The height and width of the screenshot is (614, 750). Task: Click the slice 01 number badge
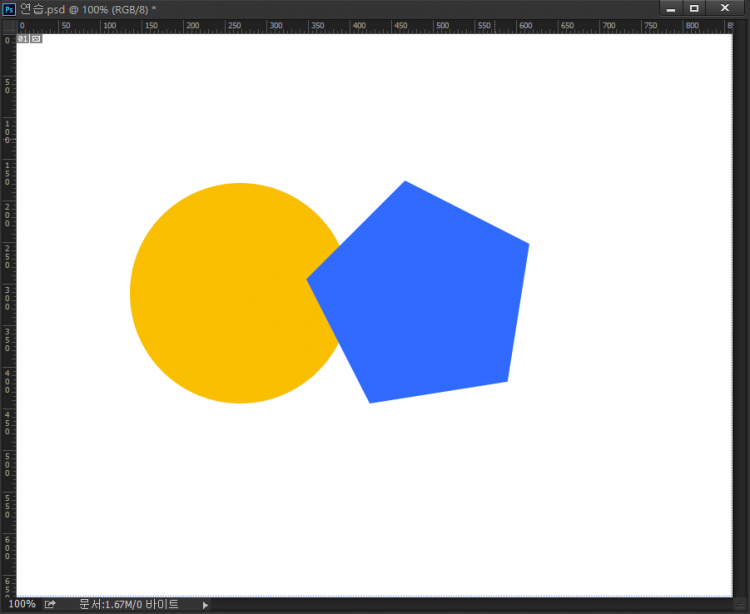pos(22,39)
